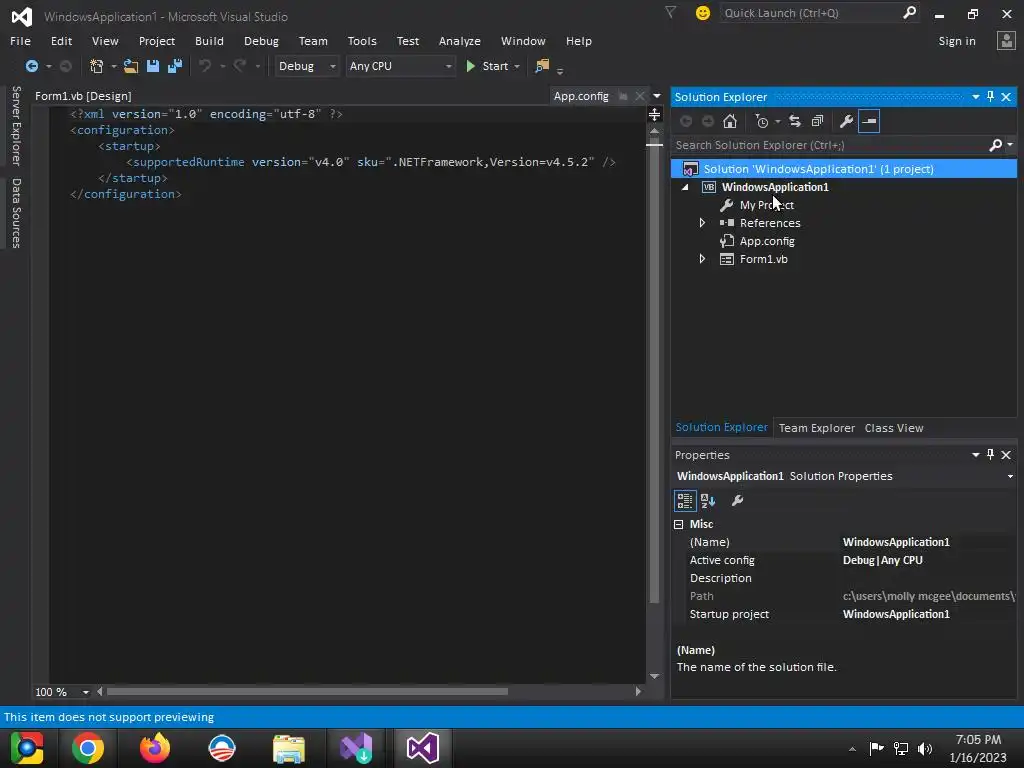Close the App.config preview tab
This screenshot has width=1024, height=768.
pos(640,96)
